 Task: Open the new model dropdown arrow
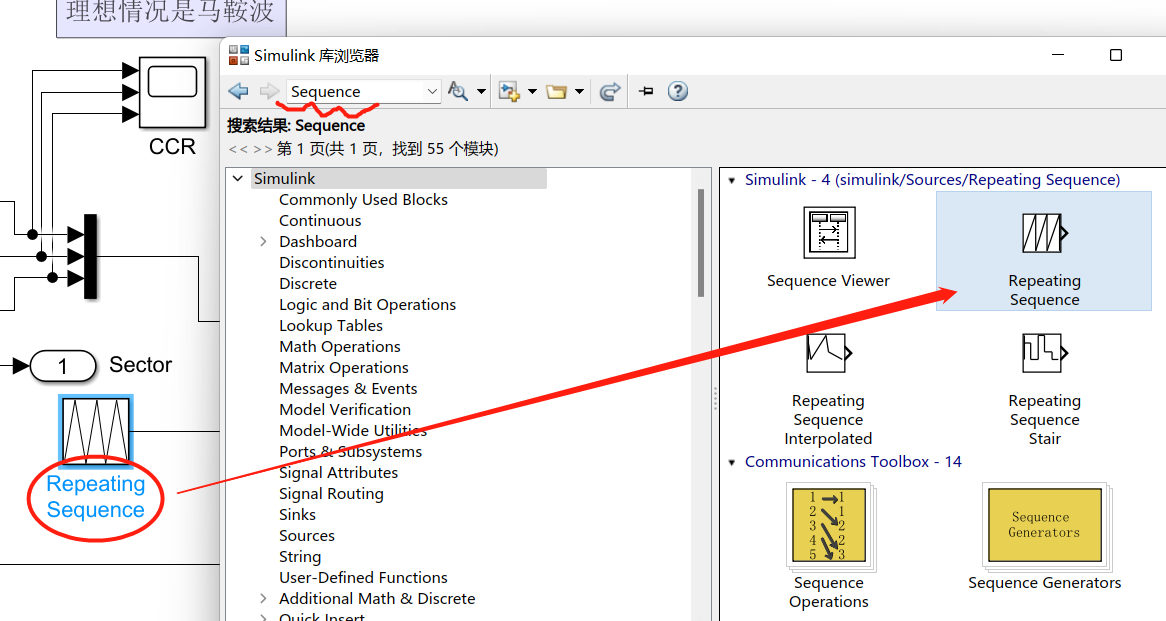pos(532,91)
